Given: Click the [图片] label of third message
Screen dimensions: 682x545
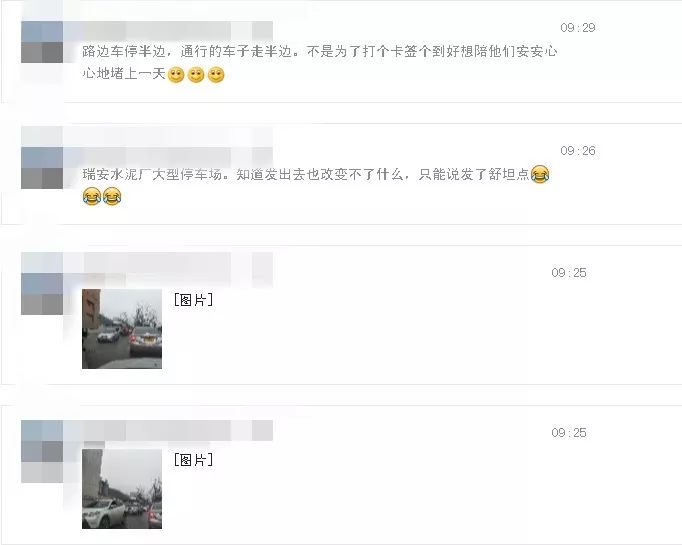Looking at the screenshot, I should [x=193, y=300].
